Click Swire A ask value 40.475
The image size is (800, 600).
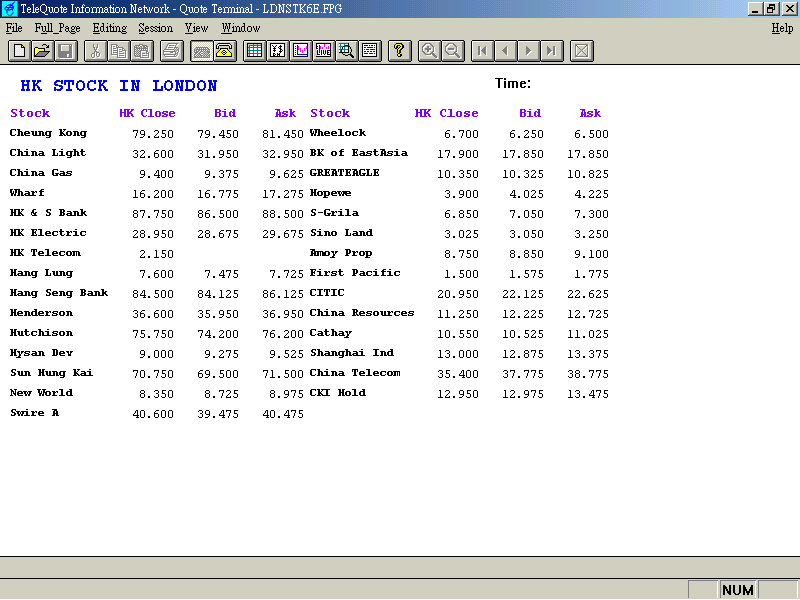pyautogui.click(x=283, y=414)
